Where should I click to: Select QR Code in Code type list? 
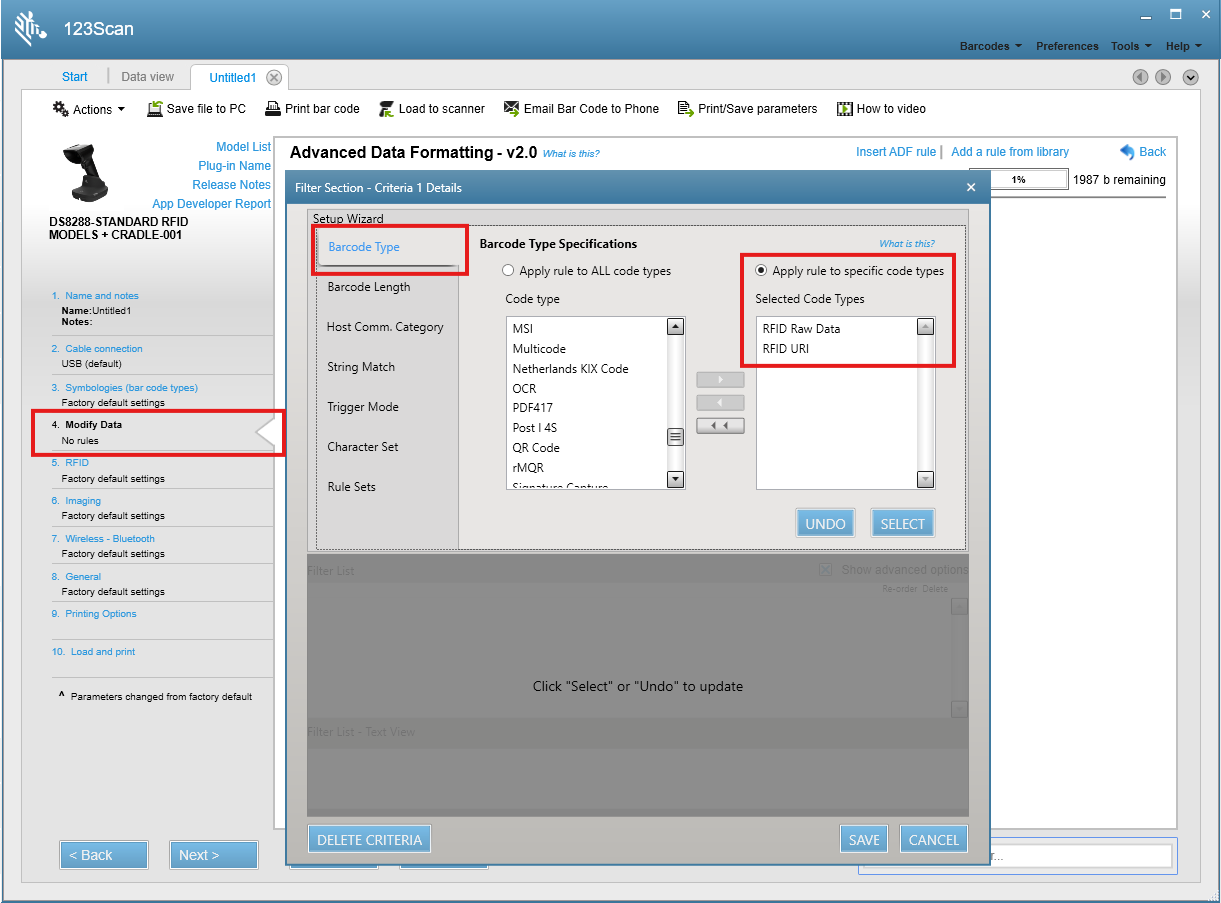pos(536,448)
